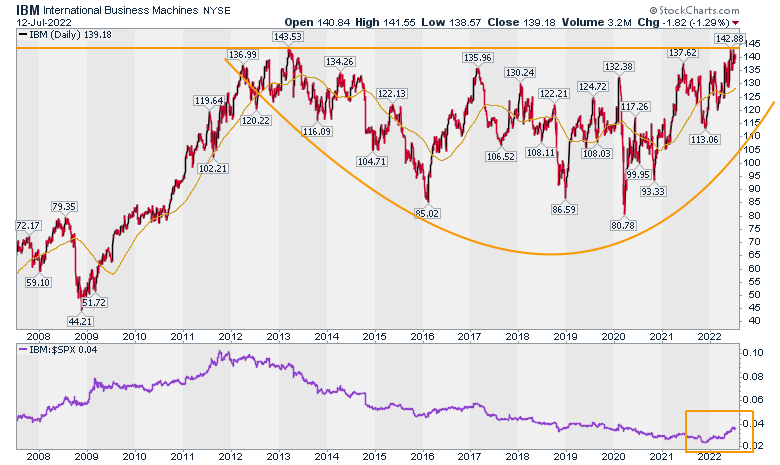The image size is (780, 465).
Task: Click the 145 tick on price y-axis
Action: [752, 43]
